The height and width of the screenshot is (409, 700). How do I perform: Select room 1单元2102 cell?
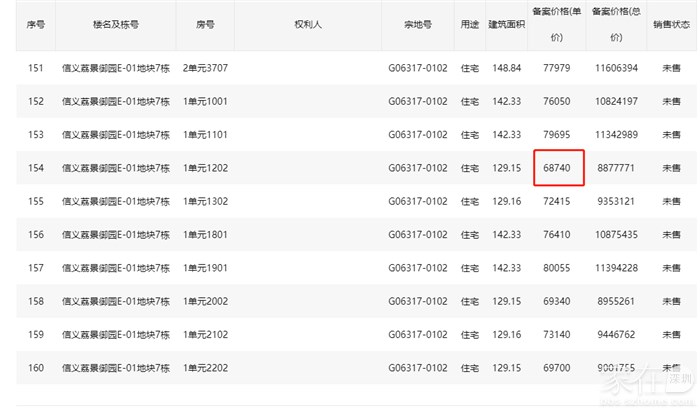point(206,334)
